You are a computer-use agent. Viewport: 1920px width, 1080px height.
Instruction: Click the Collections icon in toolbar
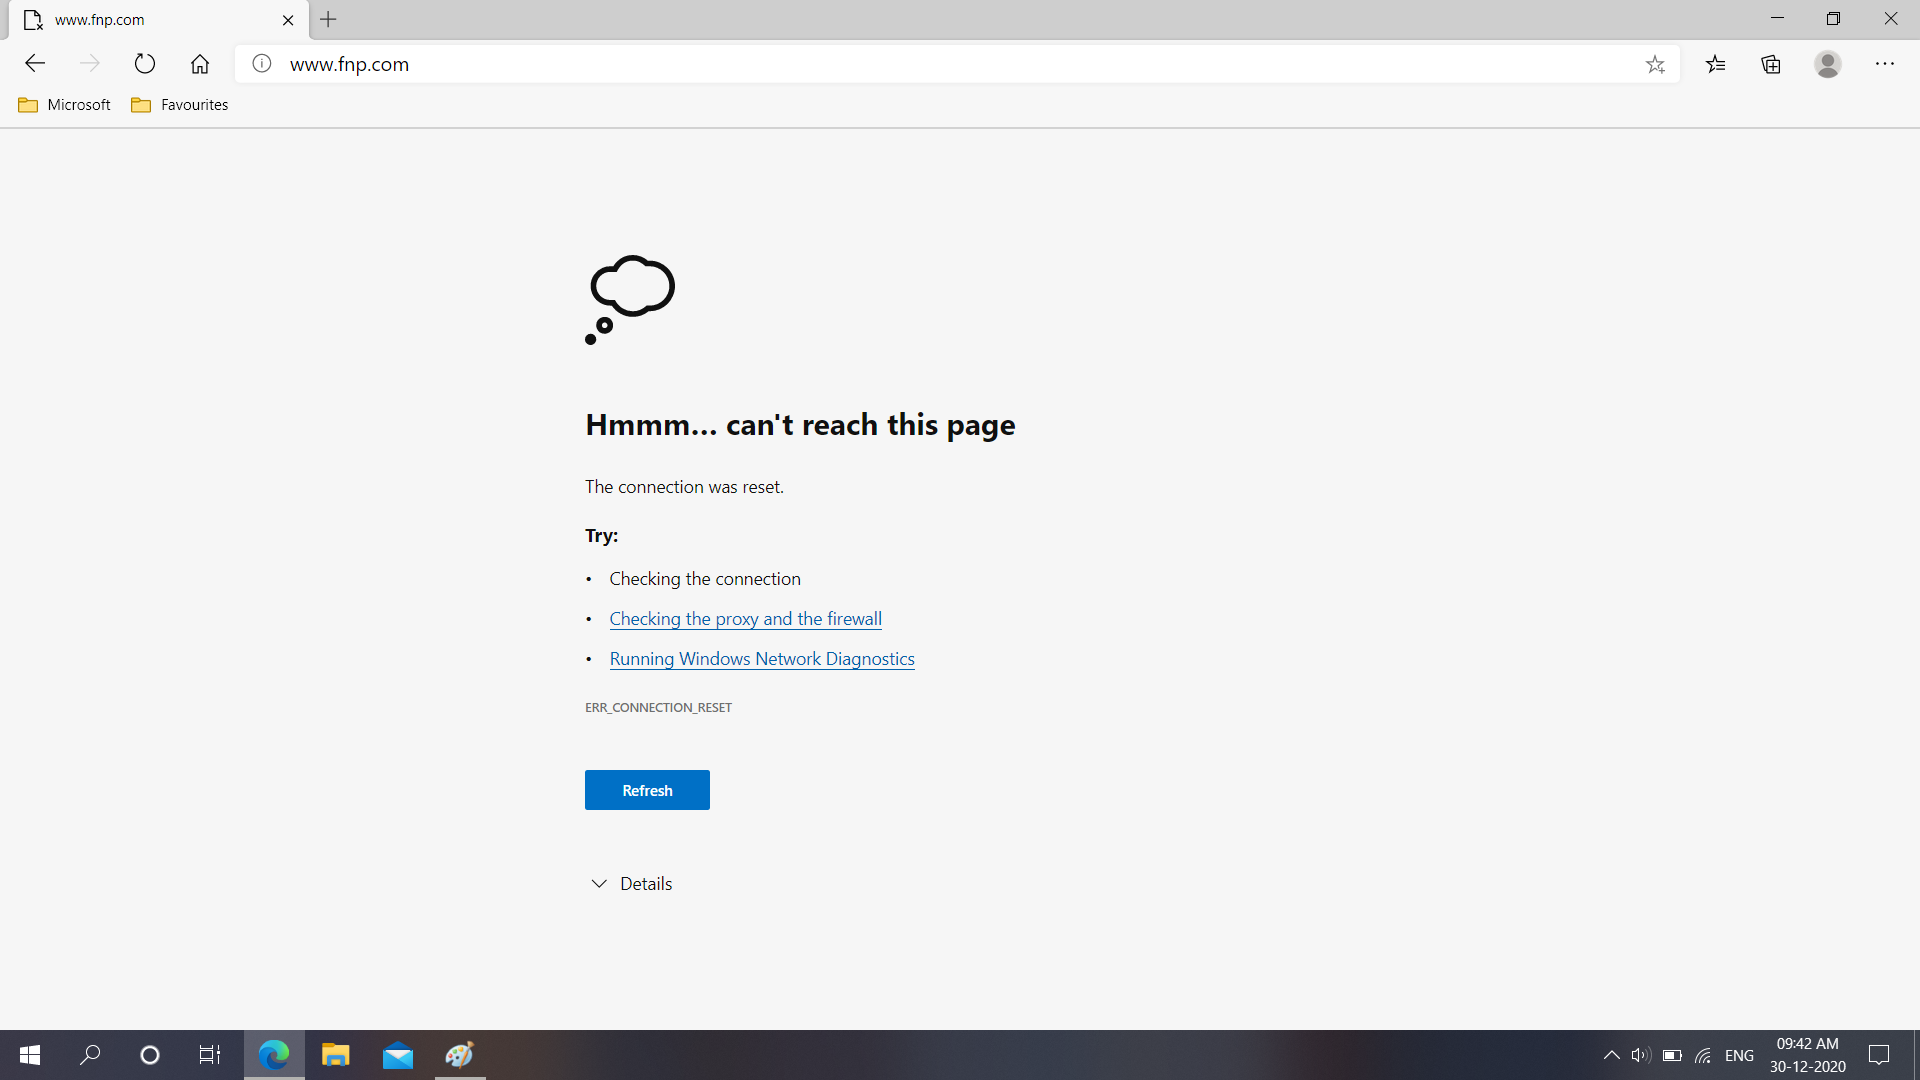[1771, 63]
